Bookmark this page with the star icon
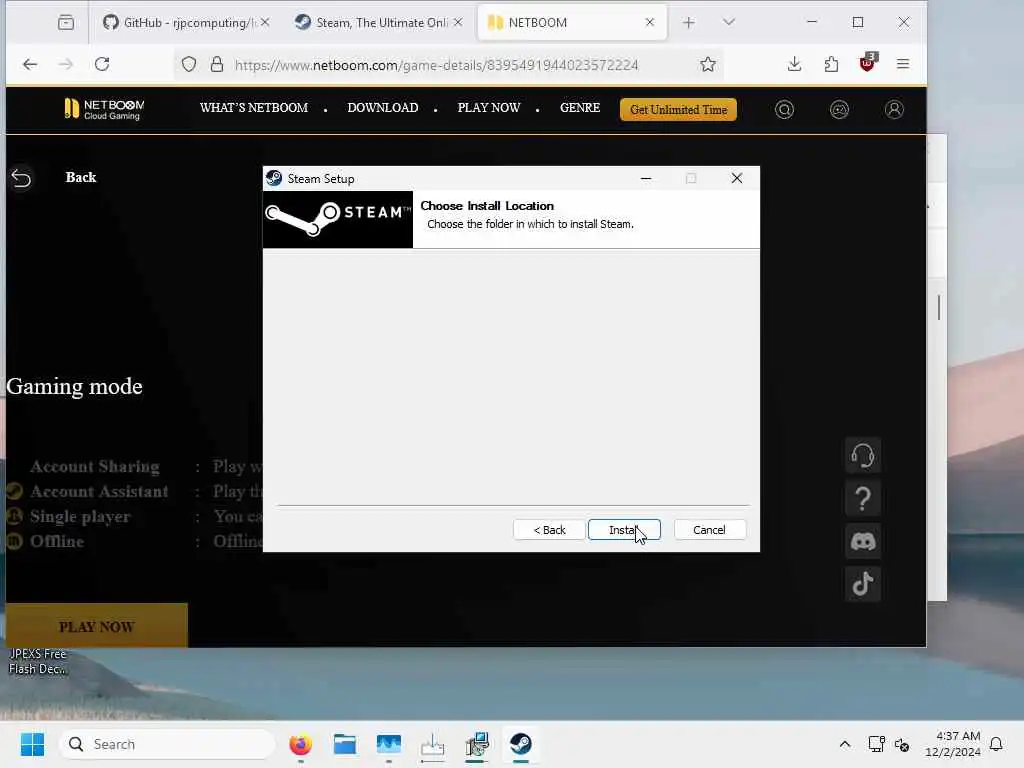Screen dimensions: 1024x768 click(708, 65)
